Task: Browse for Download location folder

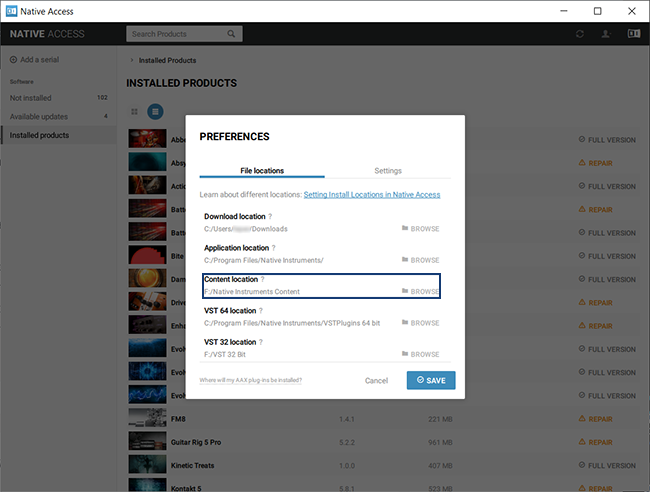Action: (x=420, y=229)
